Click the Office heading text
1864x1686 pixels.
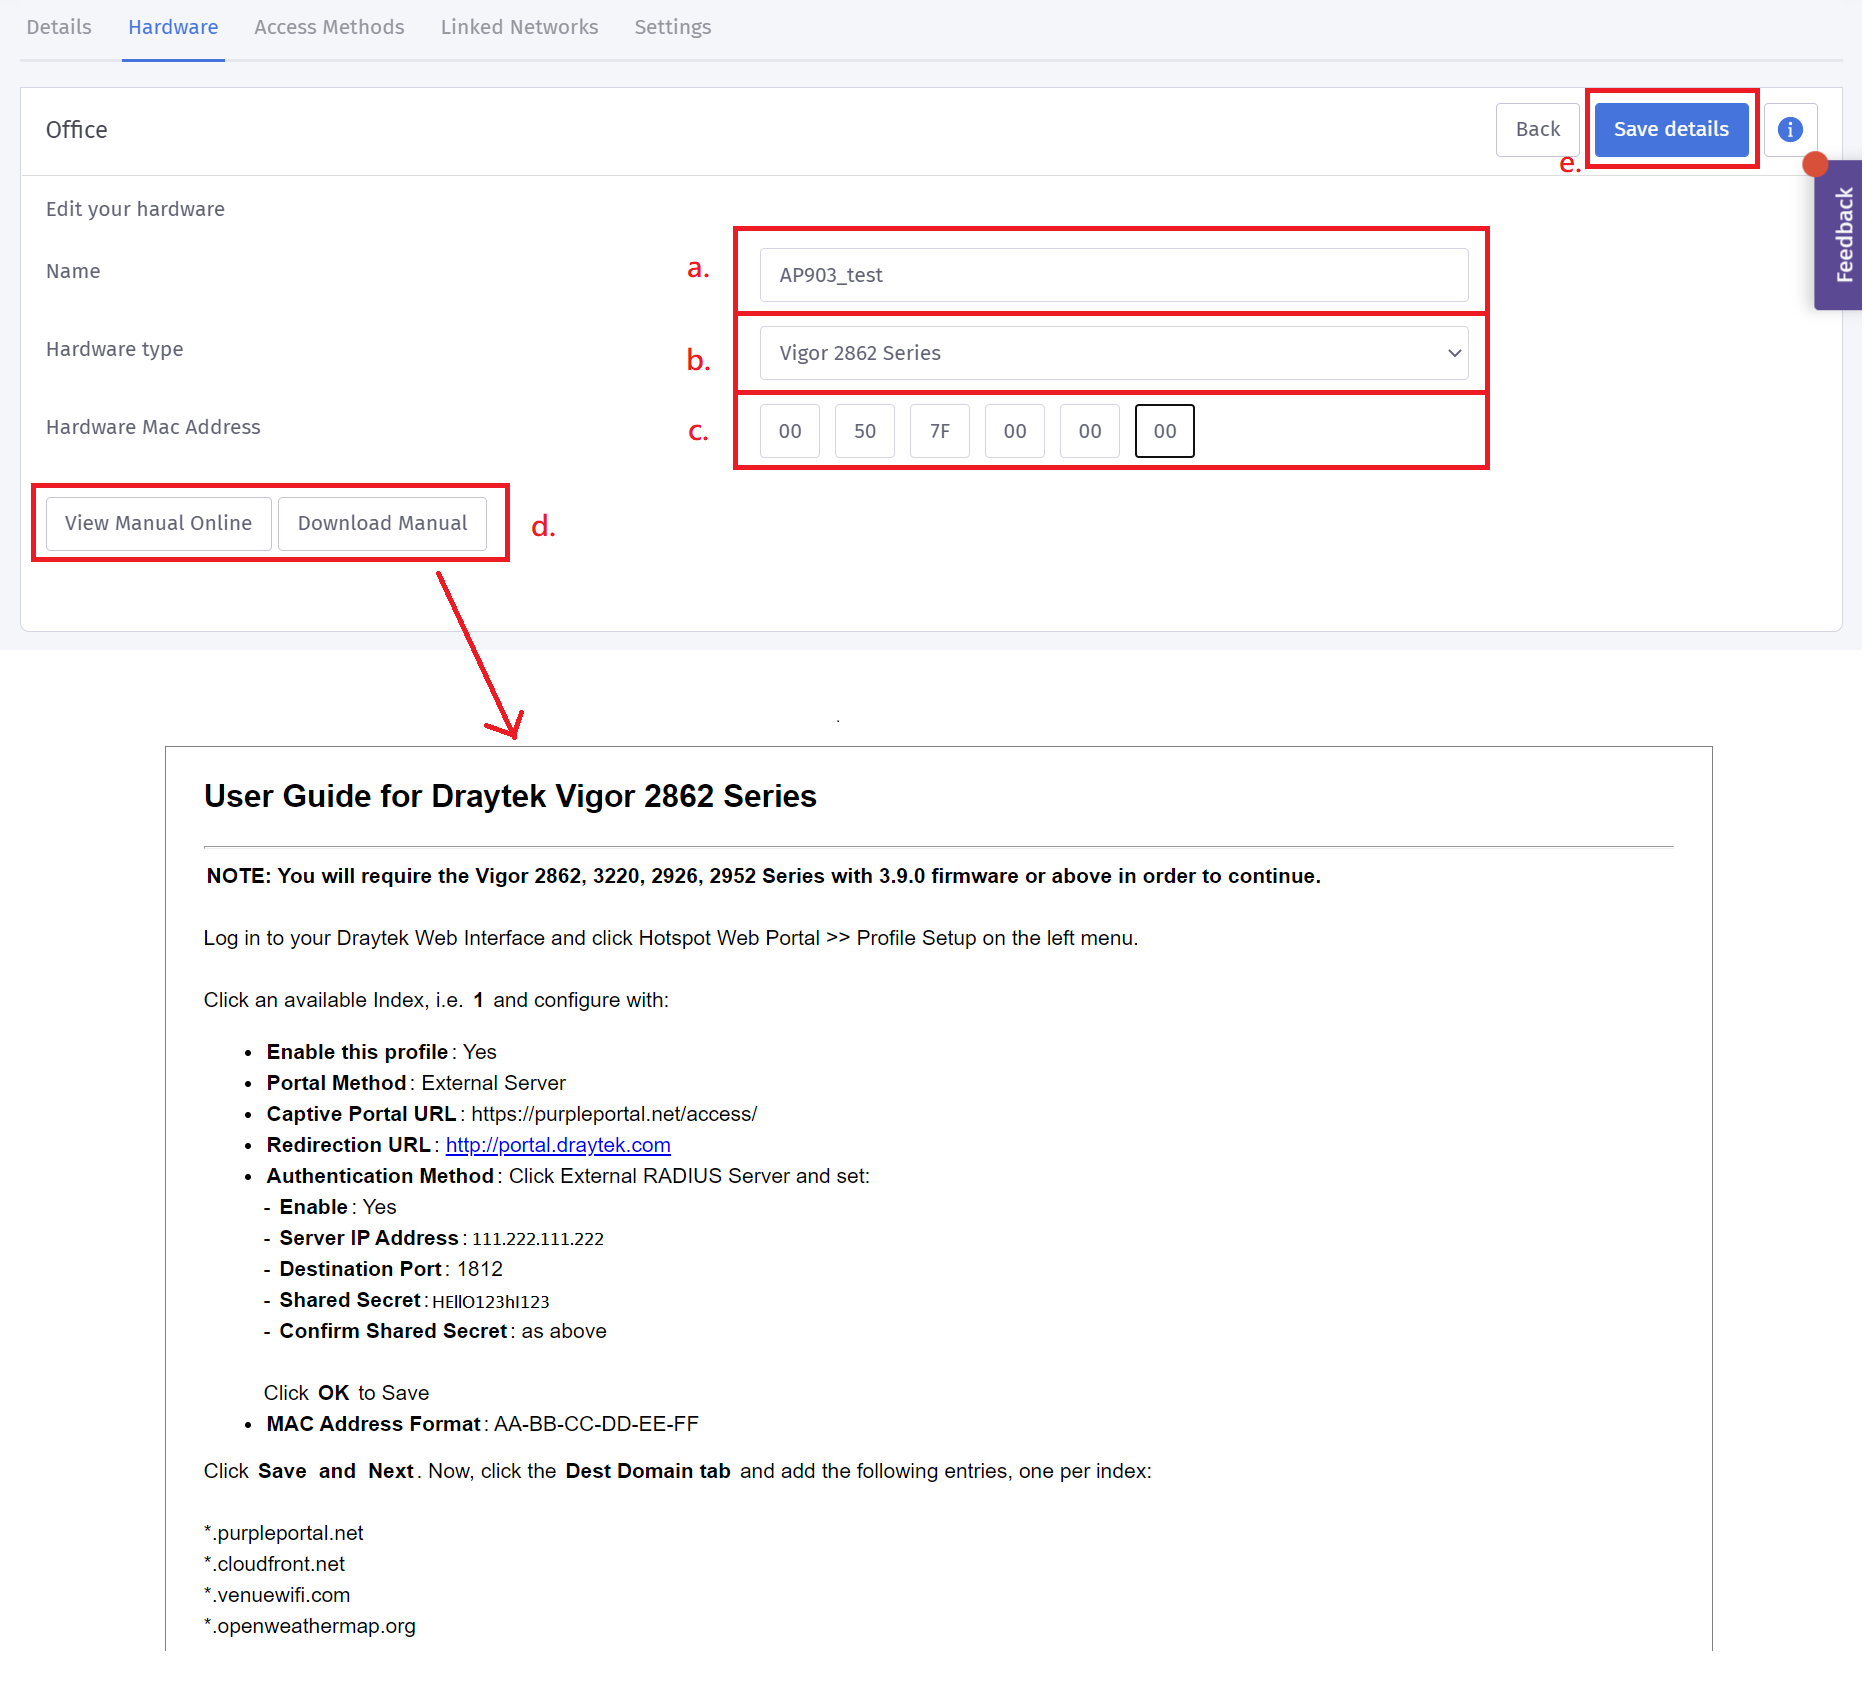coord(77,130)
